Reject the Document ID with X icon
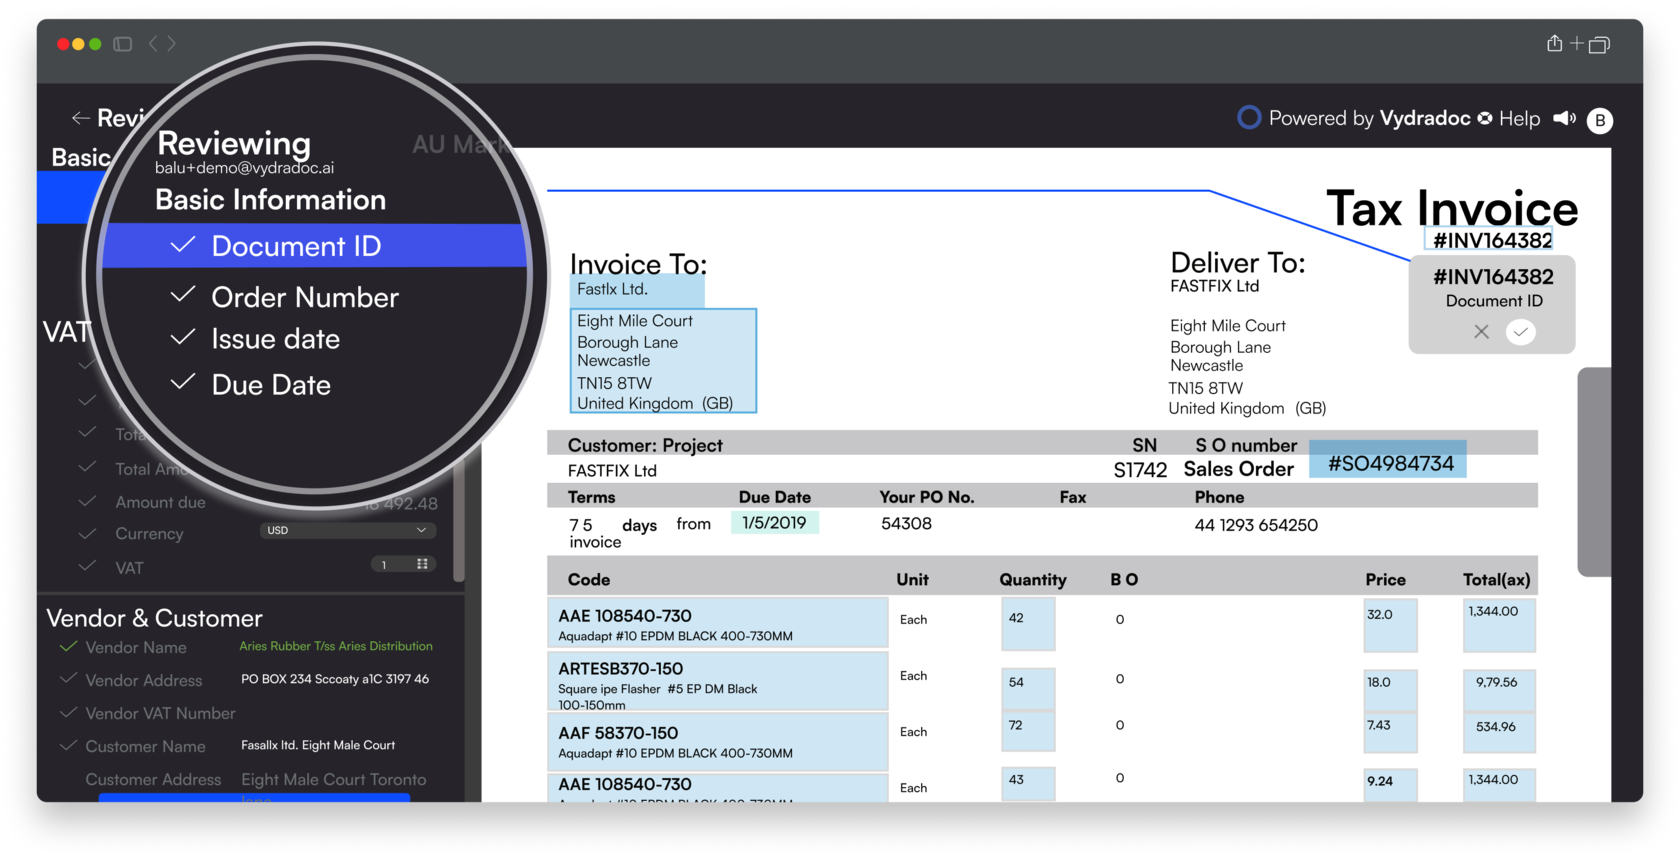Screen dimensions: 1680x857 pyautogui.click(x=1481, y=332)
